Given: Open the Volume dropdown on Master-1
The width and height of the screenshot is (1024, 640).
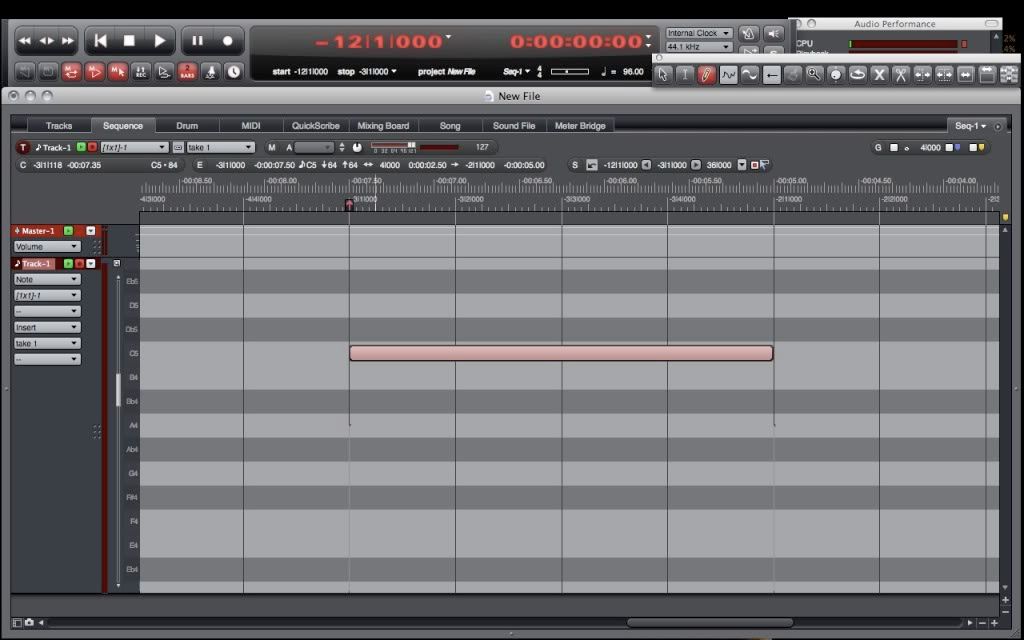Looking at the screenshot, I should 47,247.
